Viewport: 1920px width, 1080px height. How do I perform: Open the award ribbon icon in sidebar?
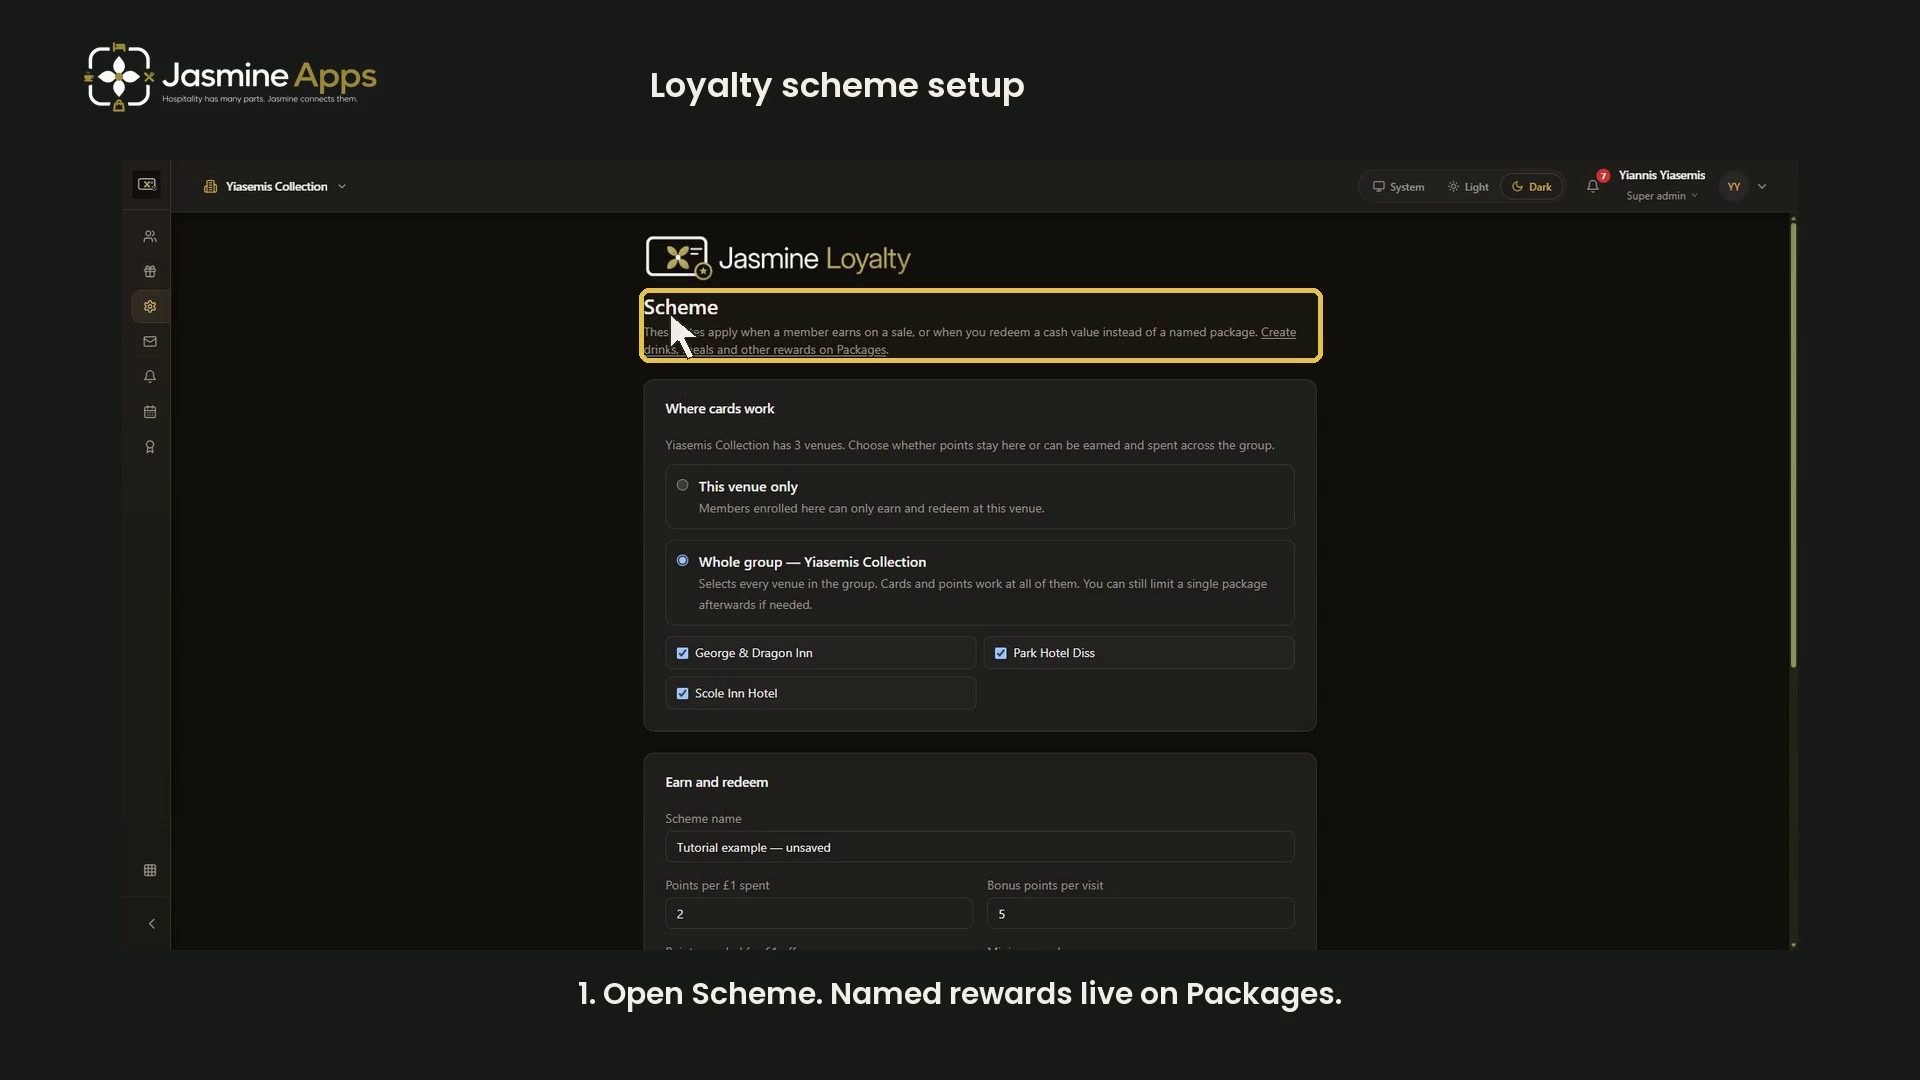point(150,447)
